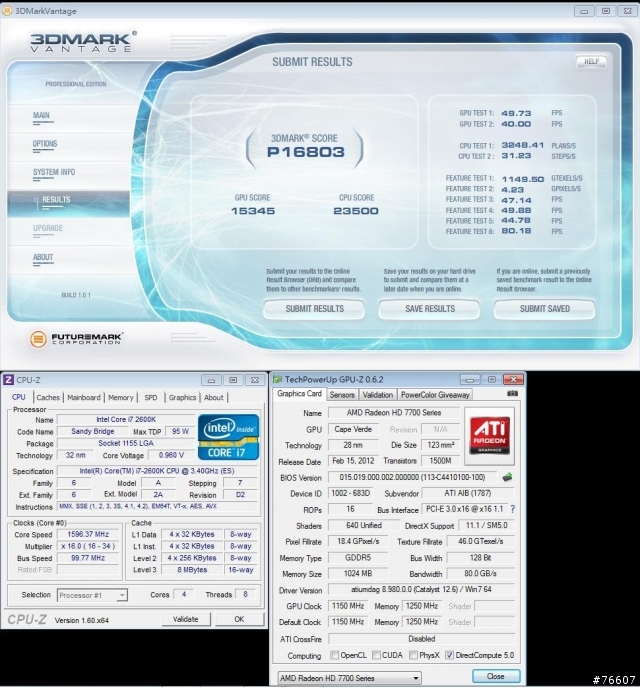Select the Graphics Card tab in GPU-Z
640x688 pixels.
point(300,394)
